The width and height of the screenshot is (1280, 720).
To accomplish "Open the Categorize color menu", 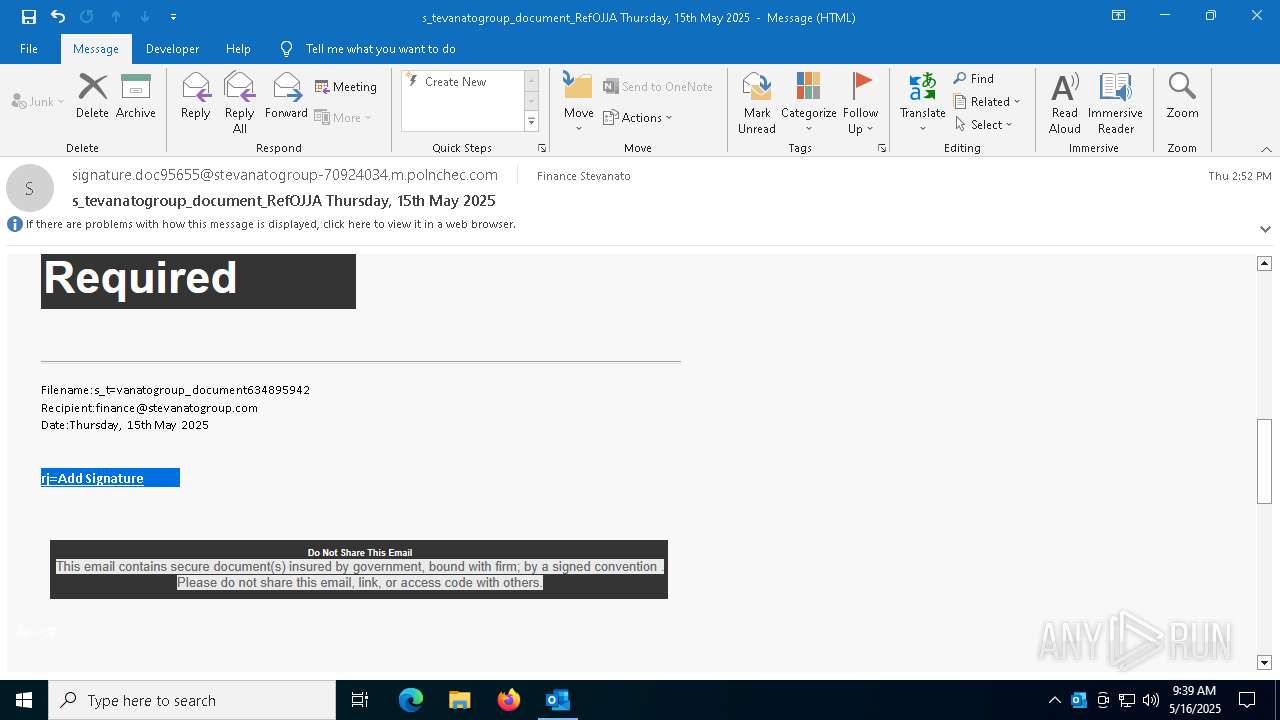I will (809, 103).
